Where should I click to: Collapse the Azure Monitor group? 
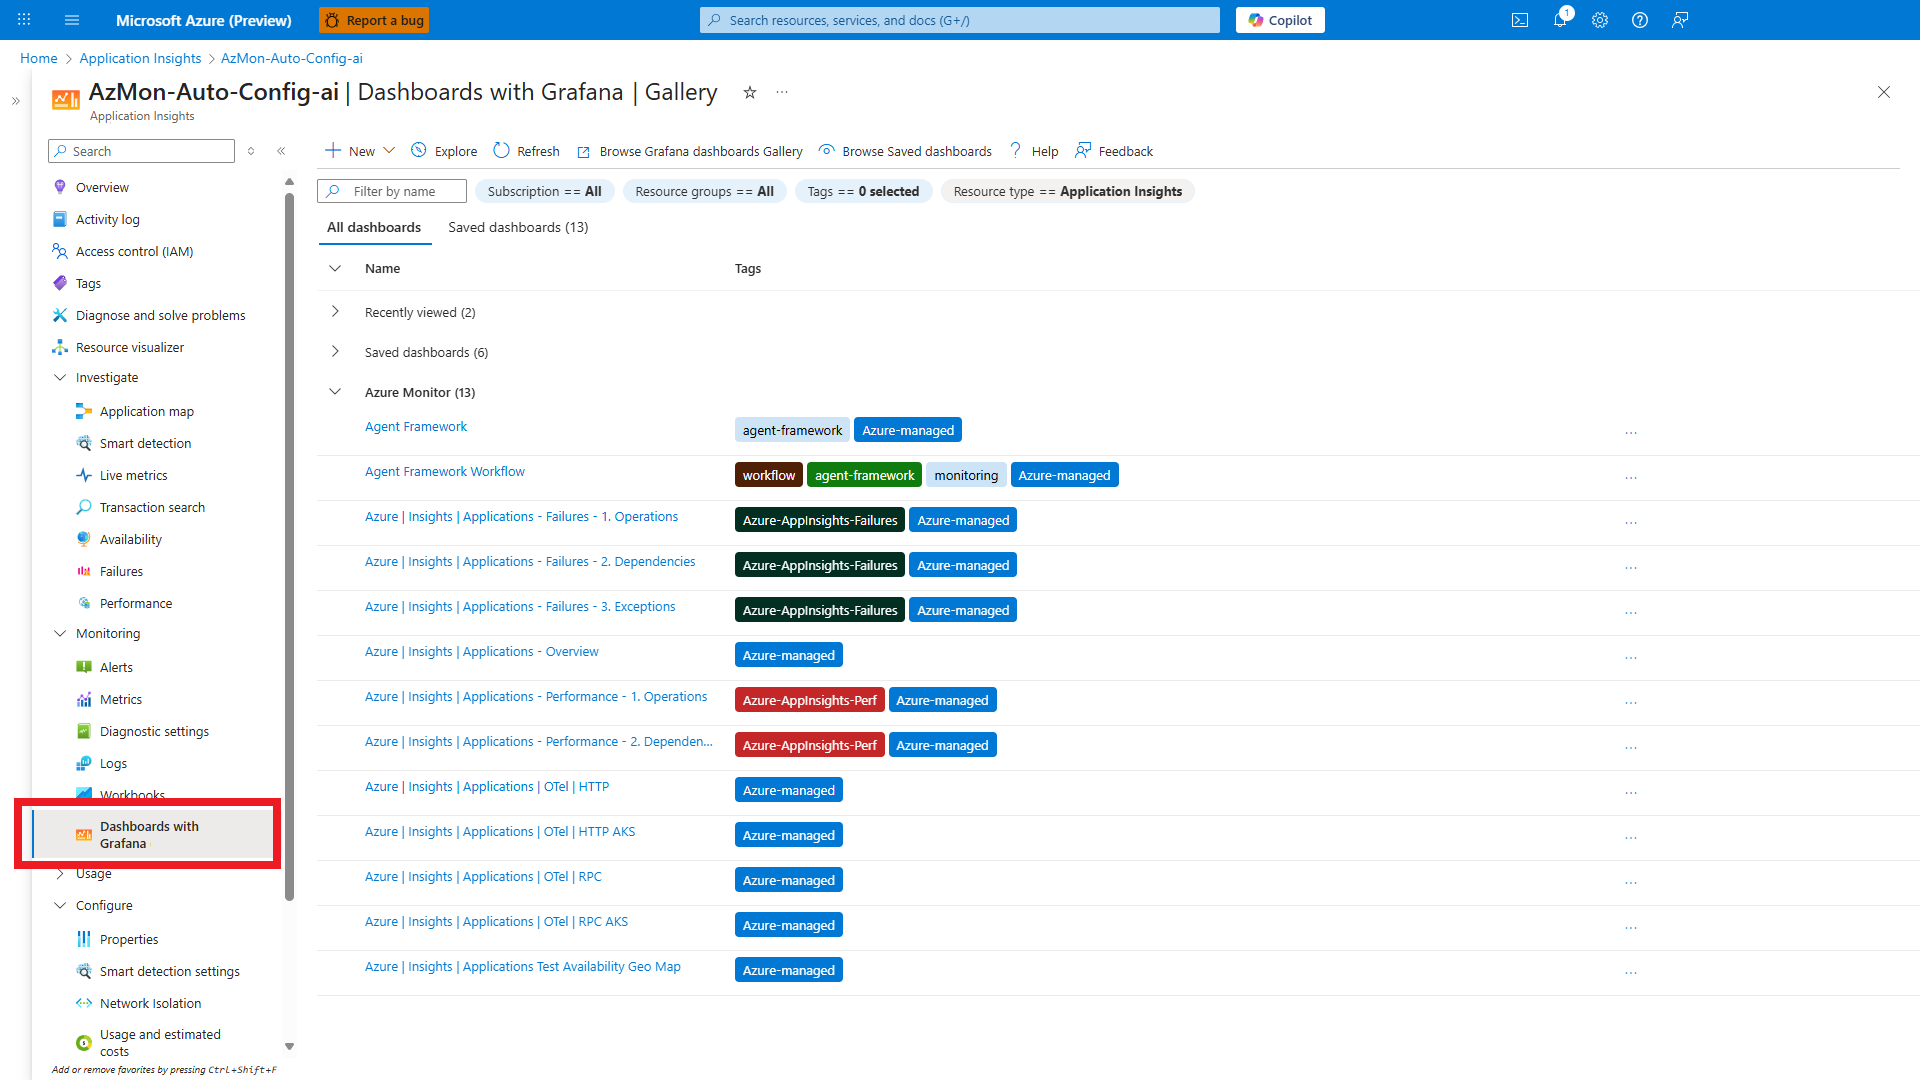point(335,392)
